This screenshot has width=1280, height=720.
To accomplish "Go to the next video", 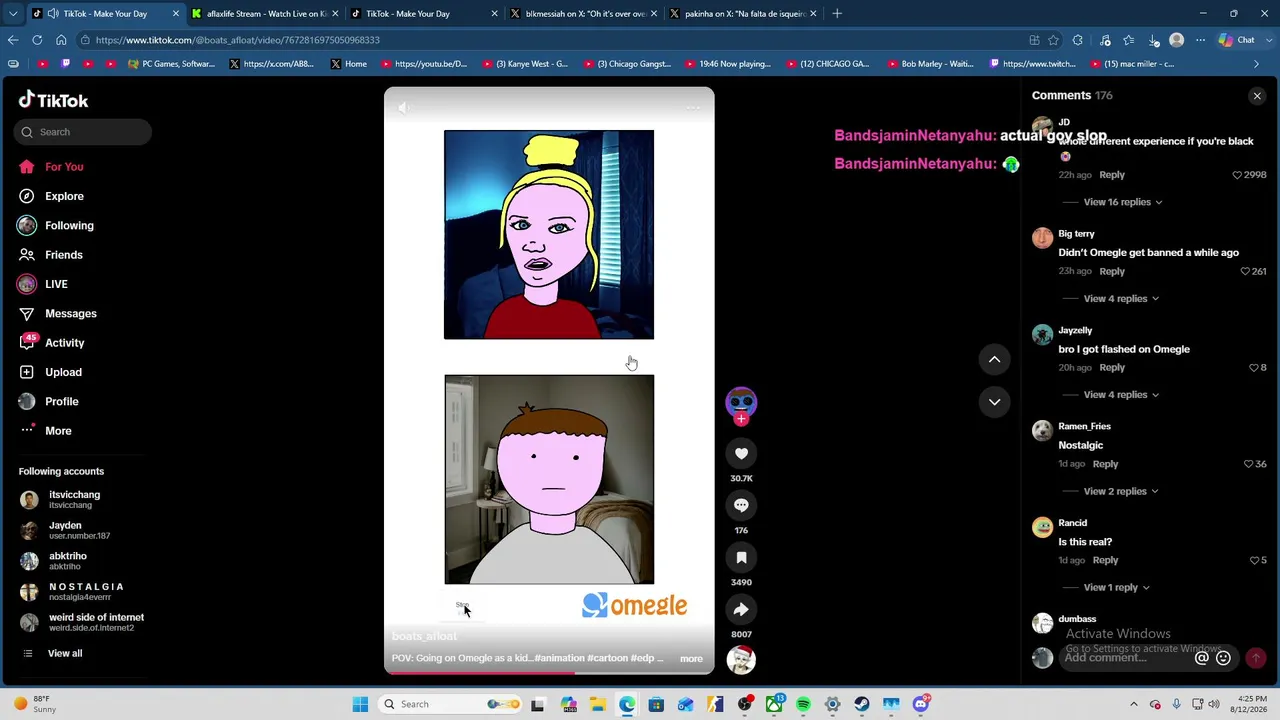I will click(994, 402).
